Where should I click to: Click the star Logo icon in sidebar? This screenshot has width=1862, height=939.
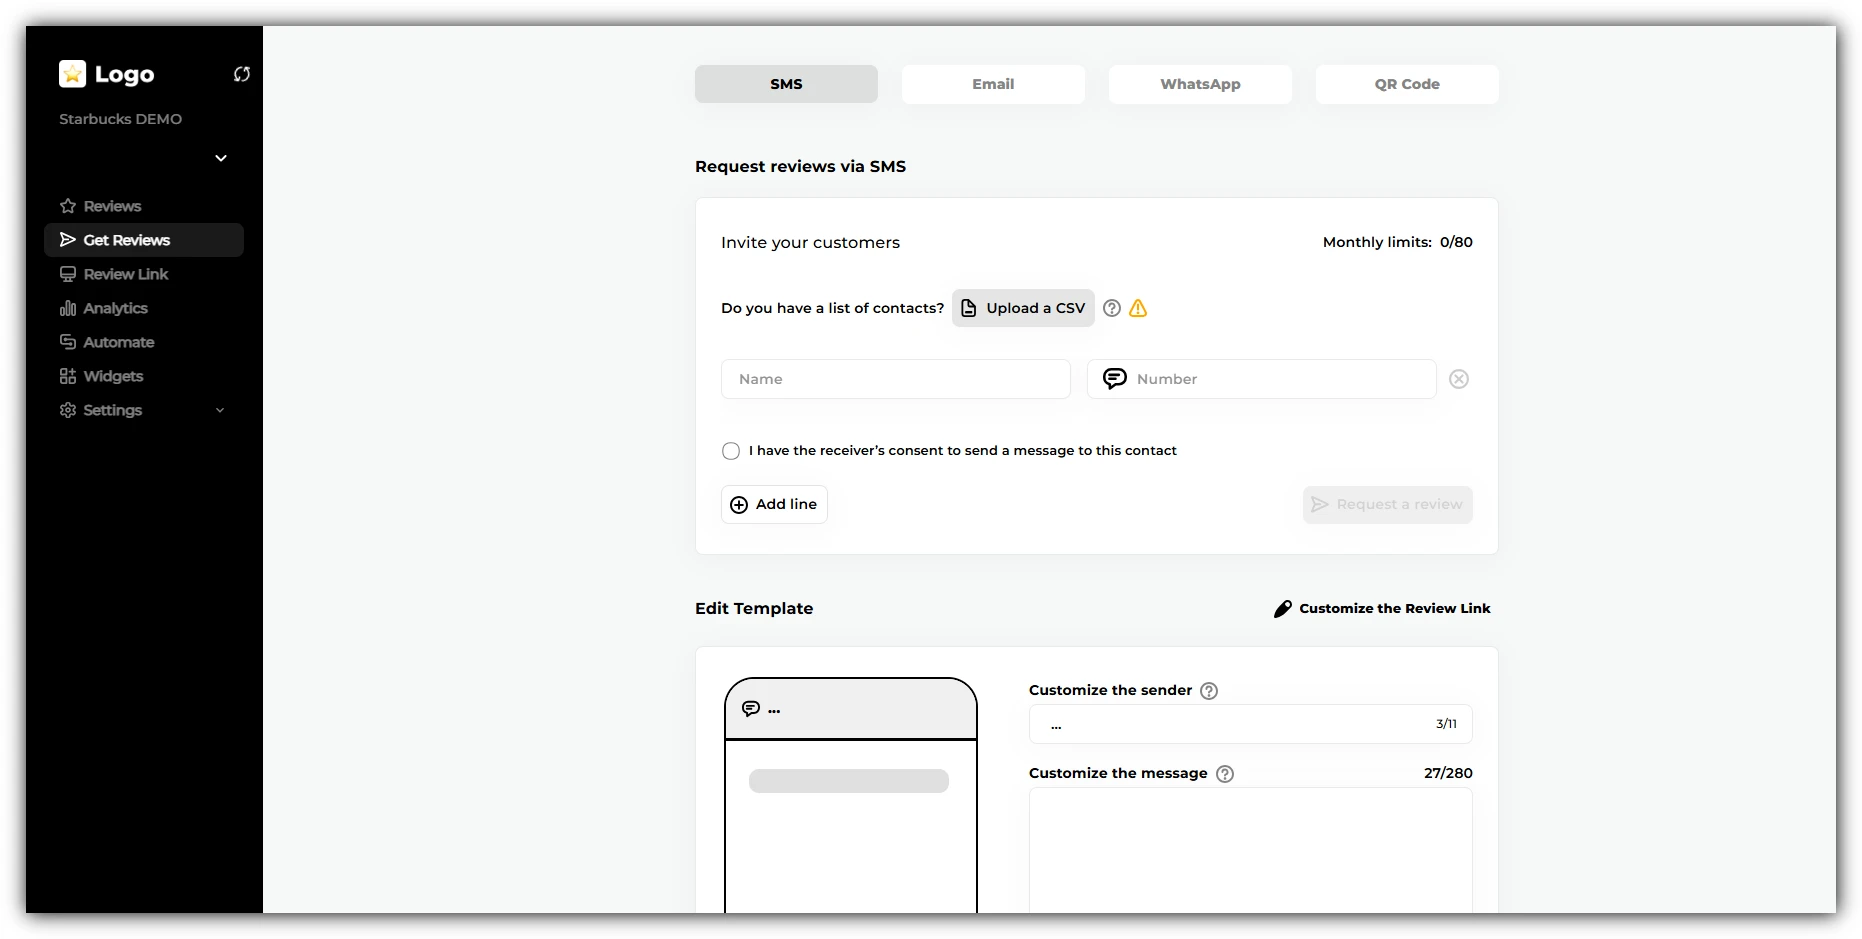(x=72, y=74)
